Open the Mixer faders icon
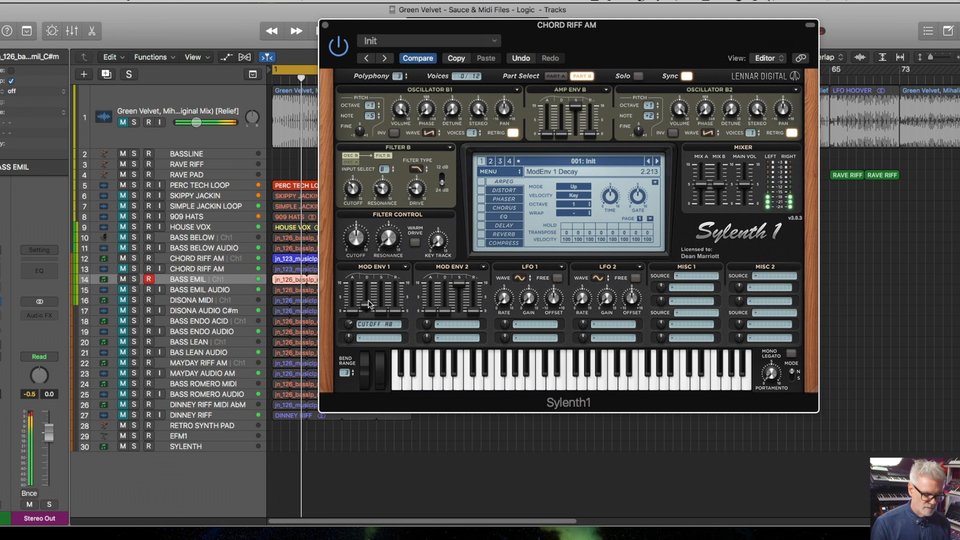This screenshot has height=540, width=960. [72, 31]
